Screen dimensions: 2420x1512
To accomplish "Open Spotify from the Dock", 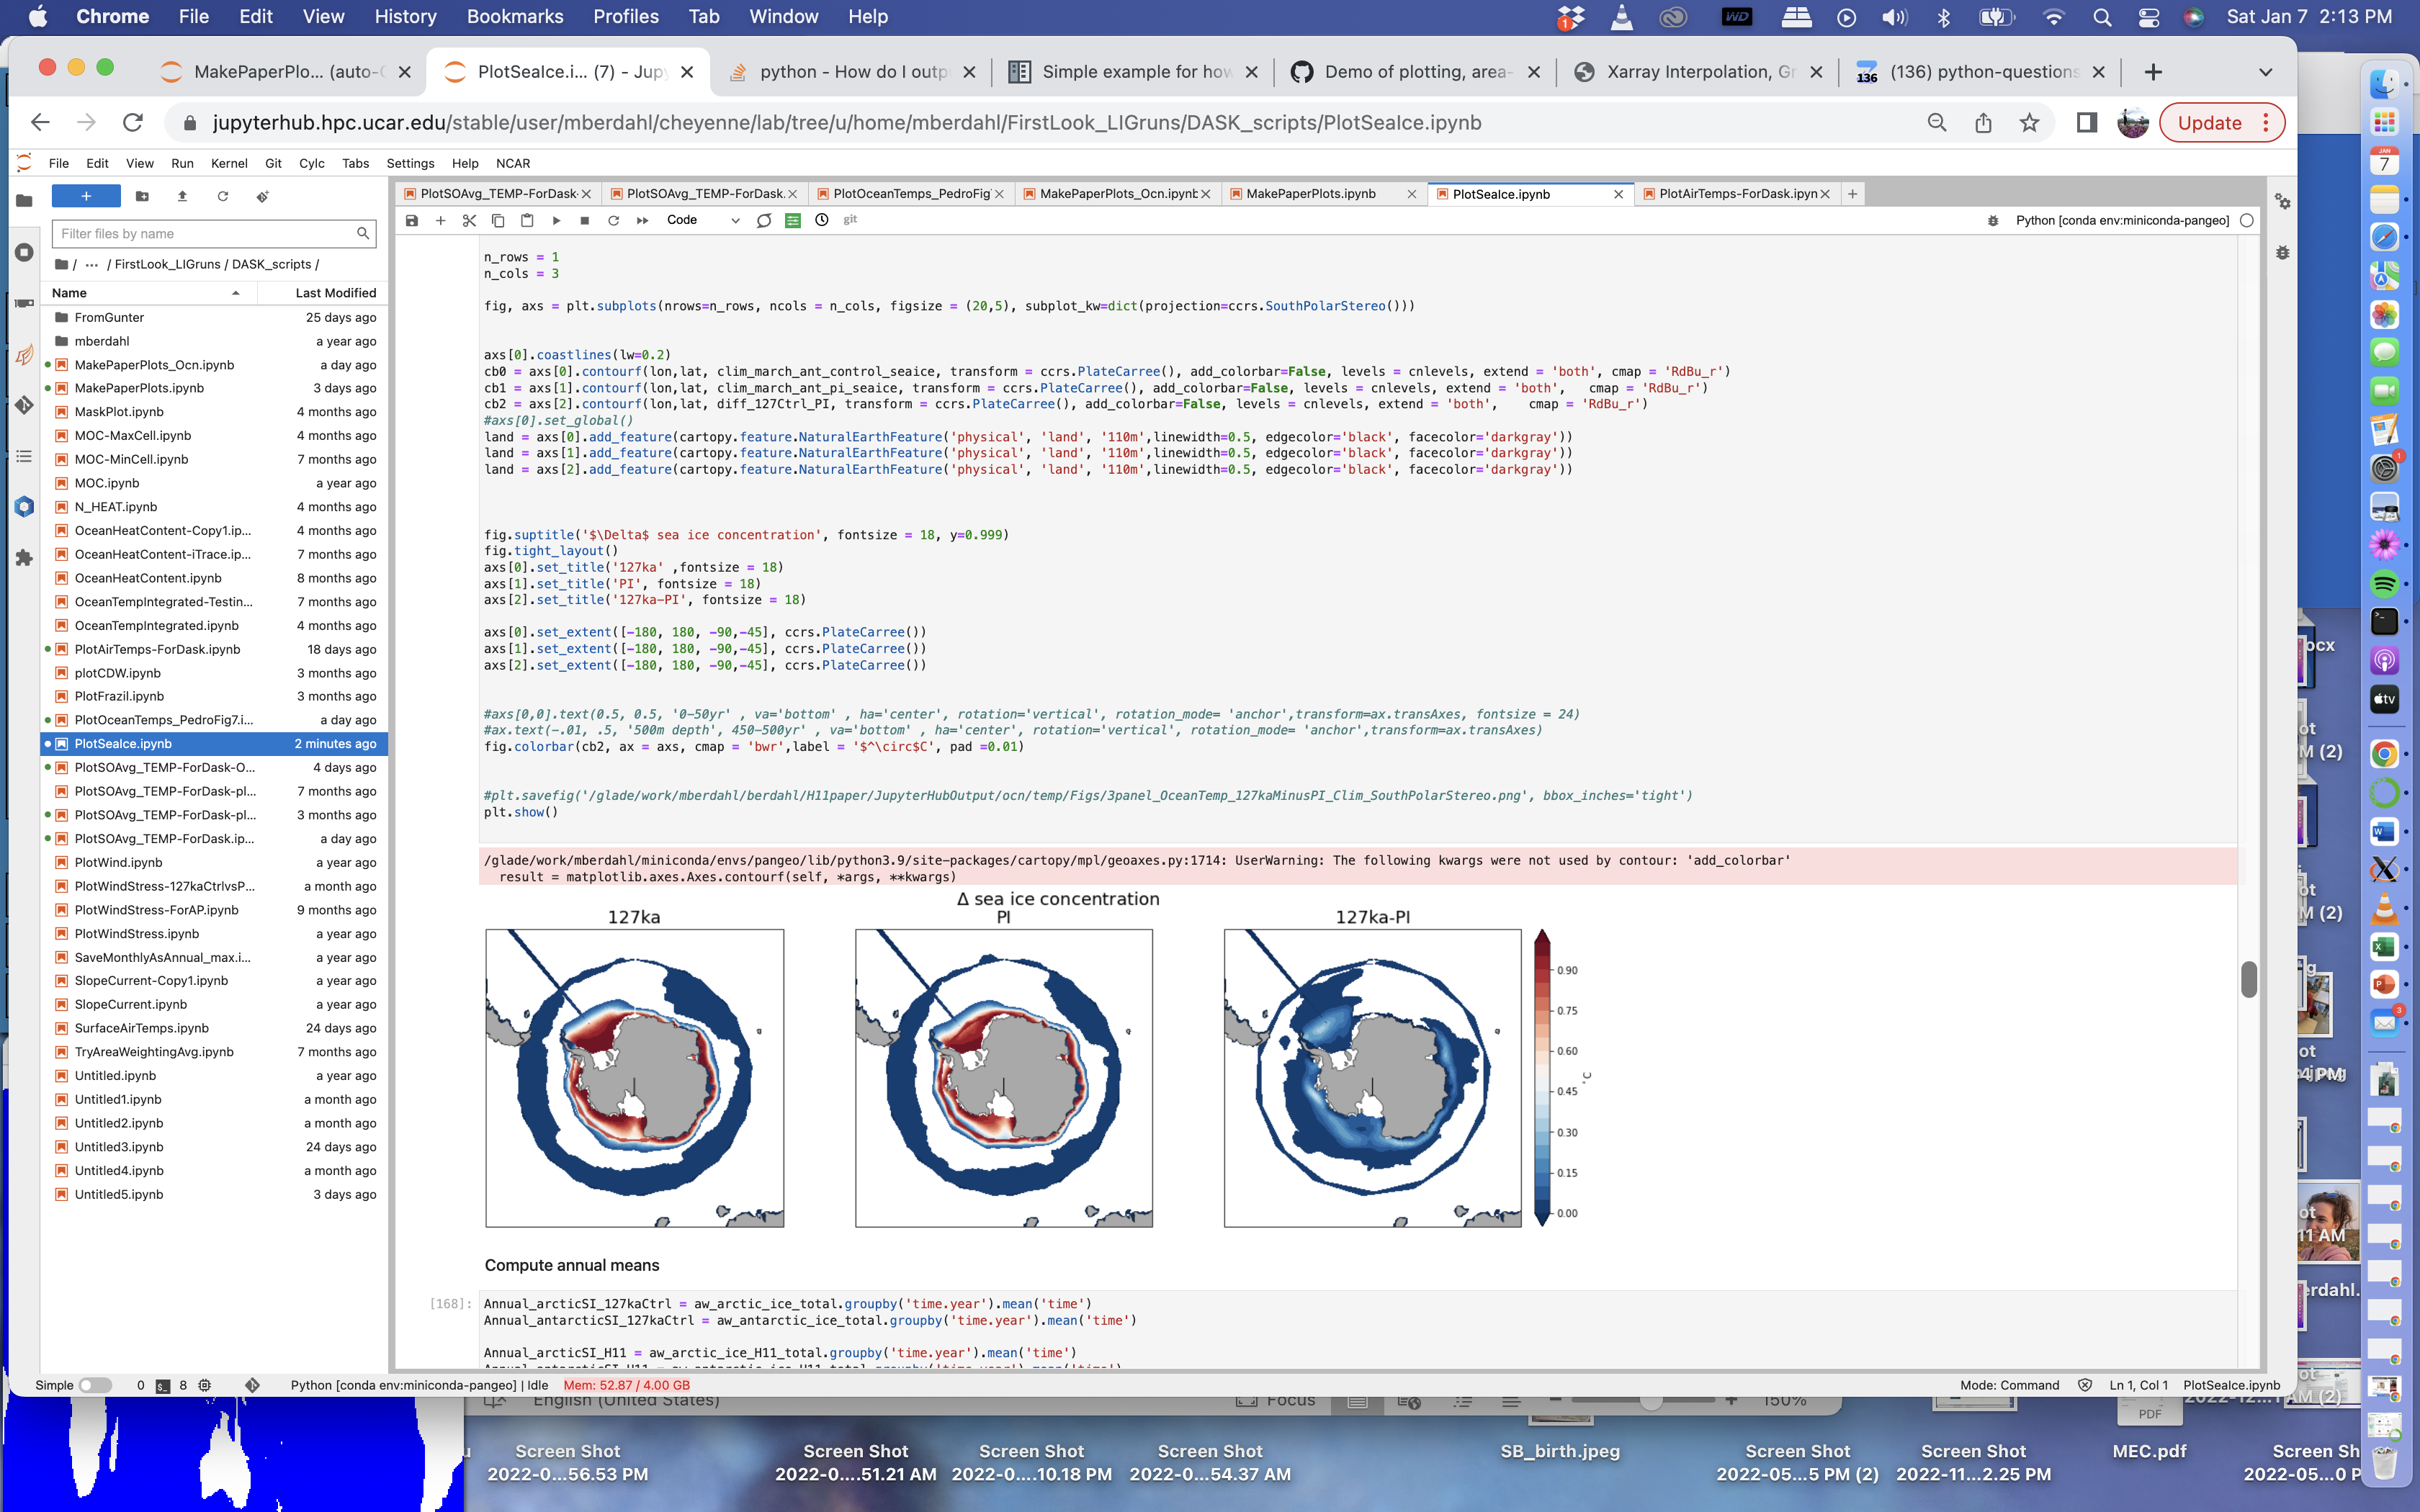I will (2384, 583).
